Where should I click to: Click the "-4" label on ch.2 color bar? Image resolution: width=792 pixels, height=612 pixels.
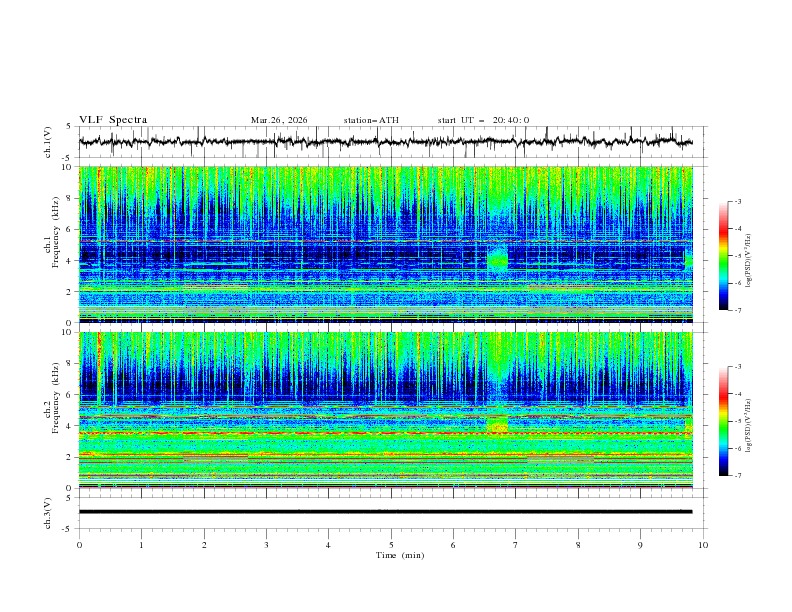pyautogui.click(x=737, y=394)
